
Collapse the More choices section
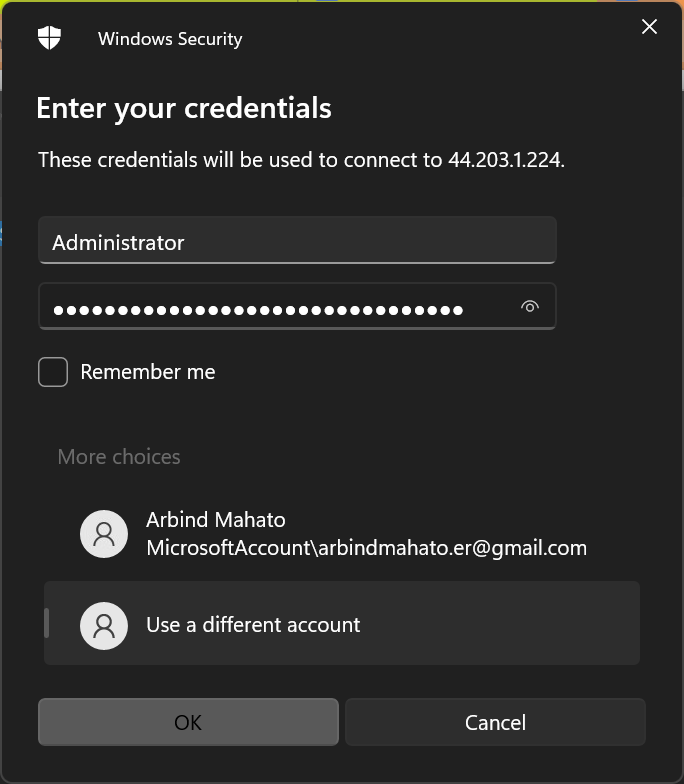119,456
